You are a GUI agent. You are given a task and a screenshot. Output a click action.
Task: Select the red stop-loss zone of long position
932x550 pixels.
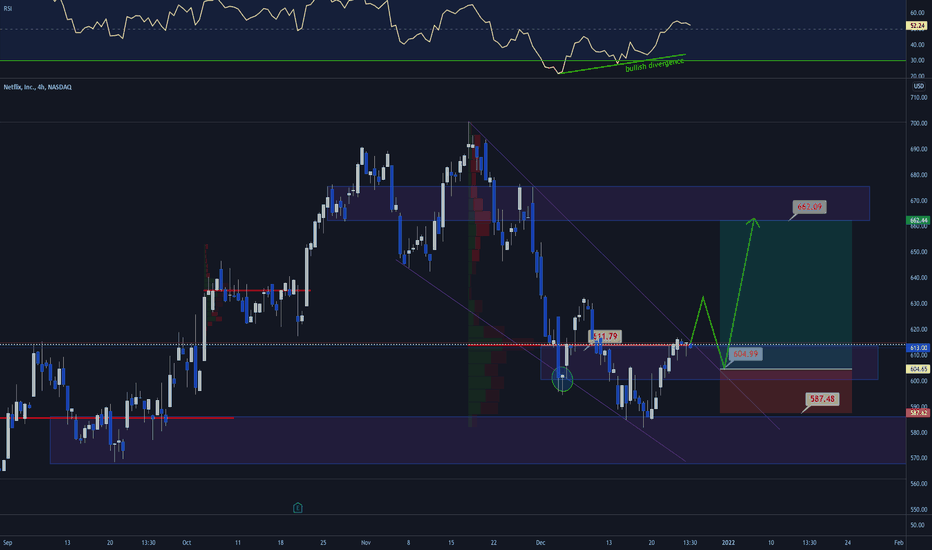click(x=786, y=391)
